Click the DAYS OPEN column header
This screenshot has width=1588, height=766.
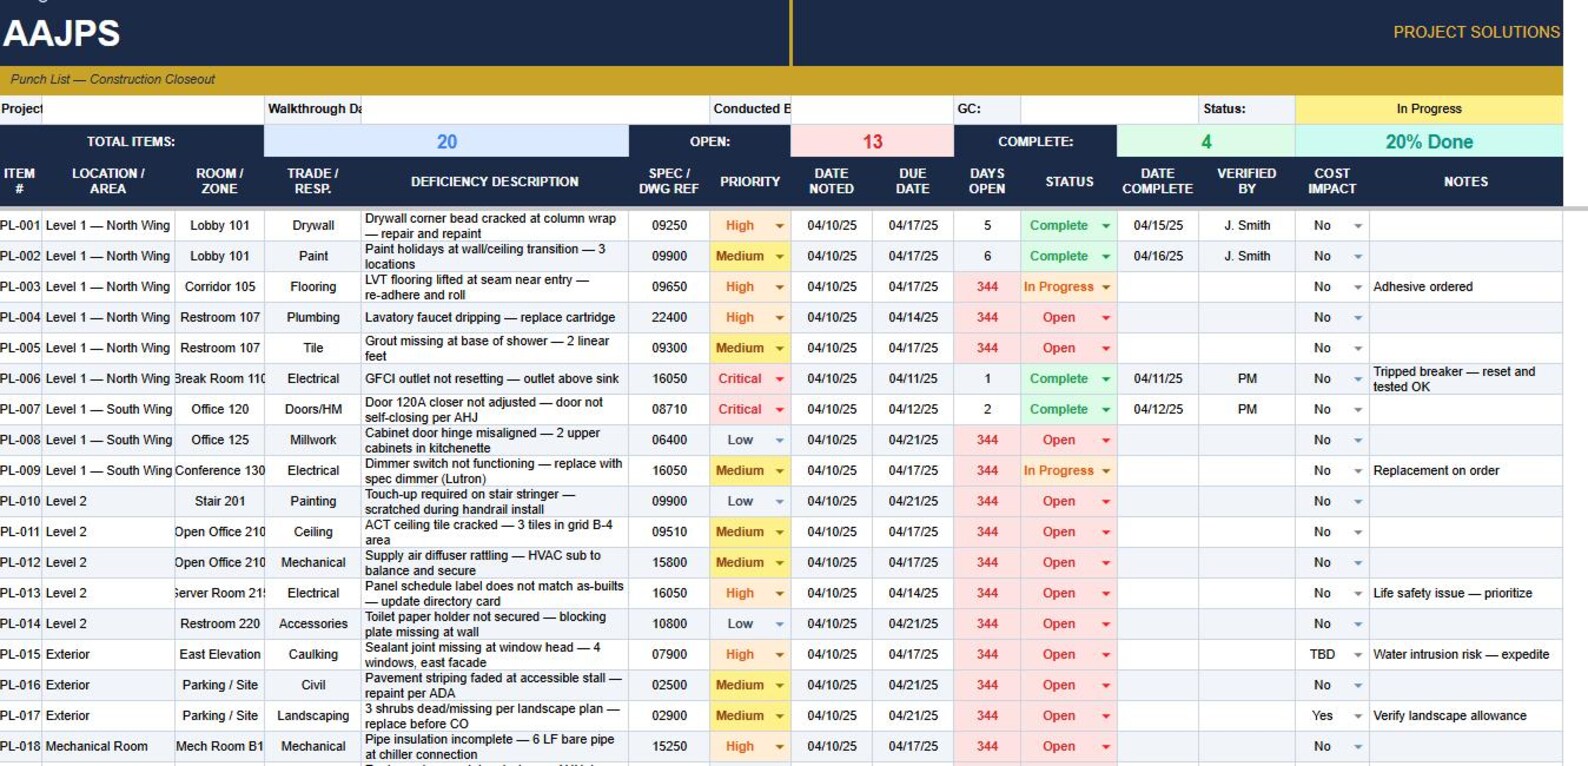pos(987,181)
